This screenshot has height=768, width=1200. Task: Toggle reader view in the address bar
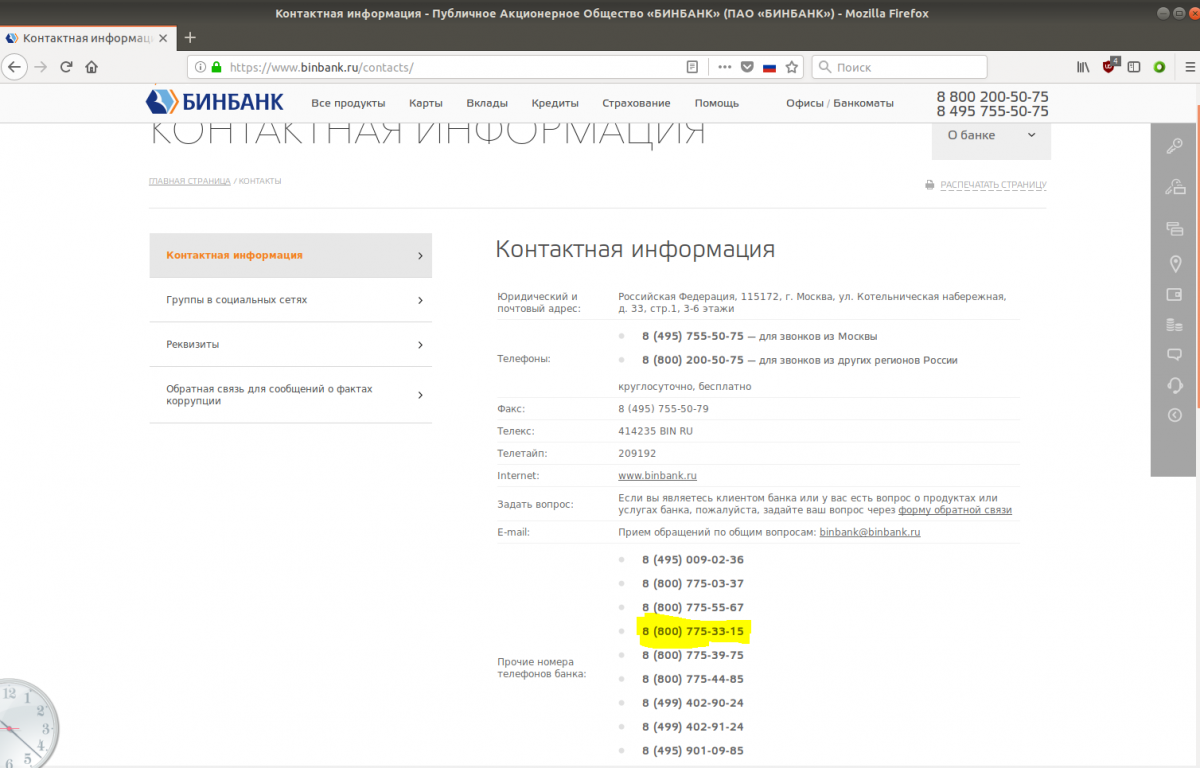(691, 67)
